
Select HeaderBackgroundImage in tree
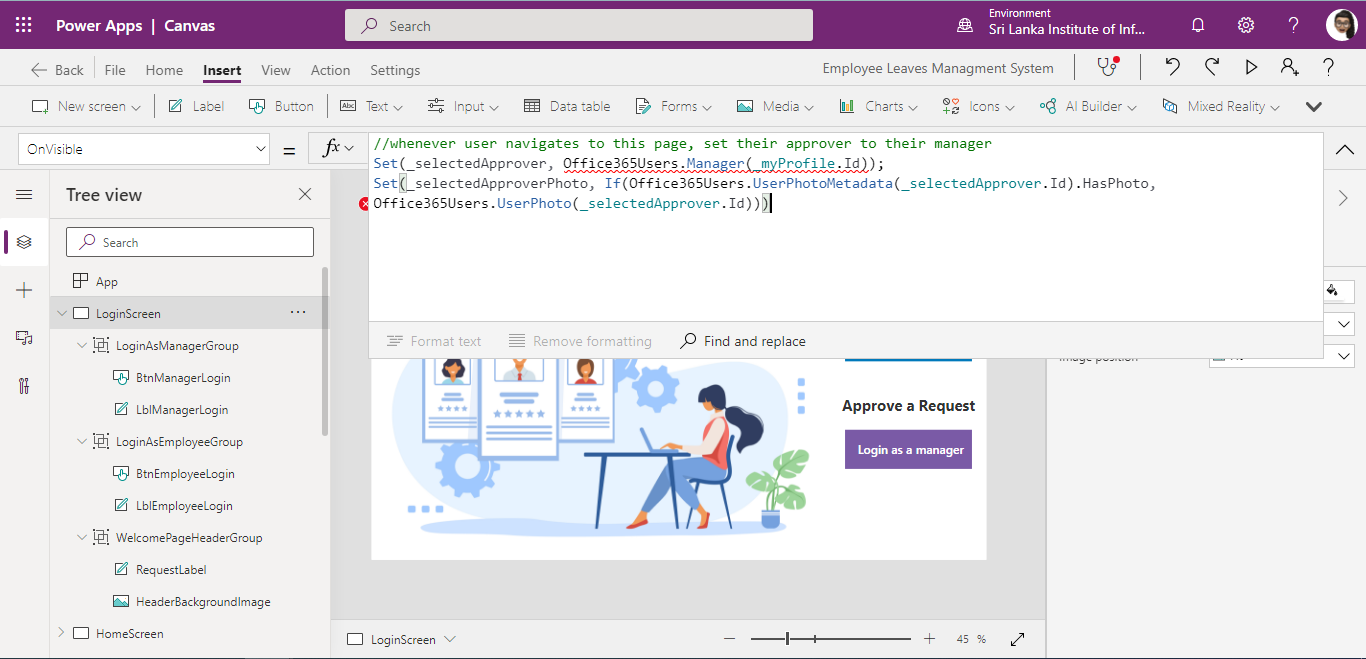click(x=203, y=601)
